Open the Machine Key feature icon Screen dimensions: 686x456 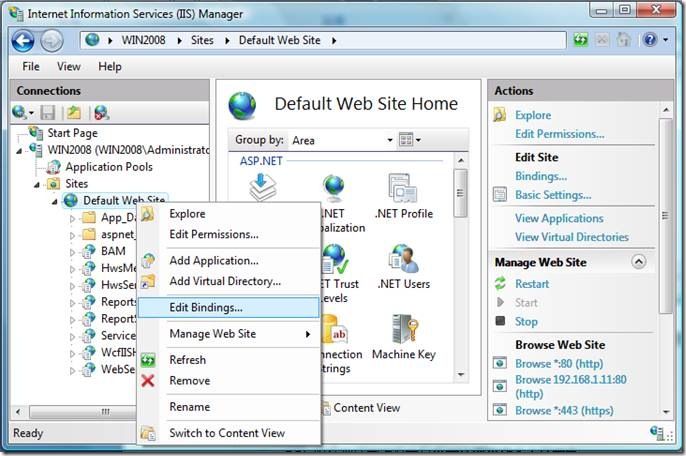404,328
